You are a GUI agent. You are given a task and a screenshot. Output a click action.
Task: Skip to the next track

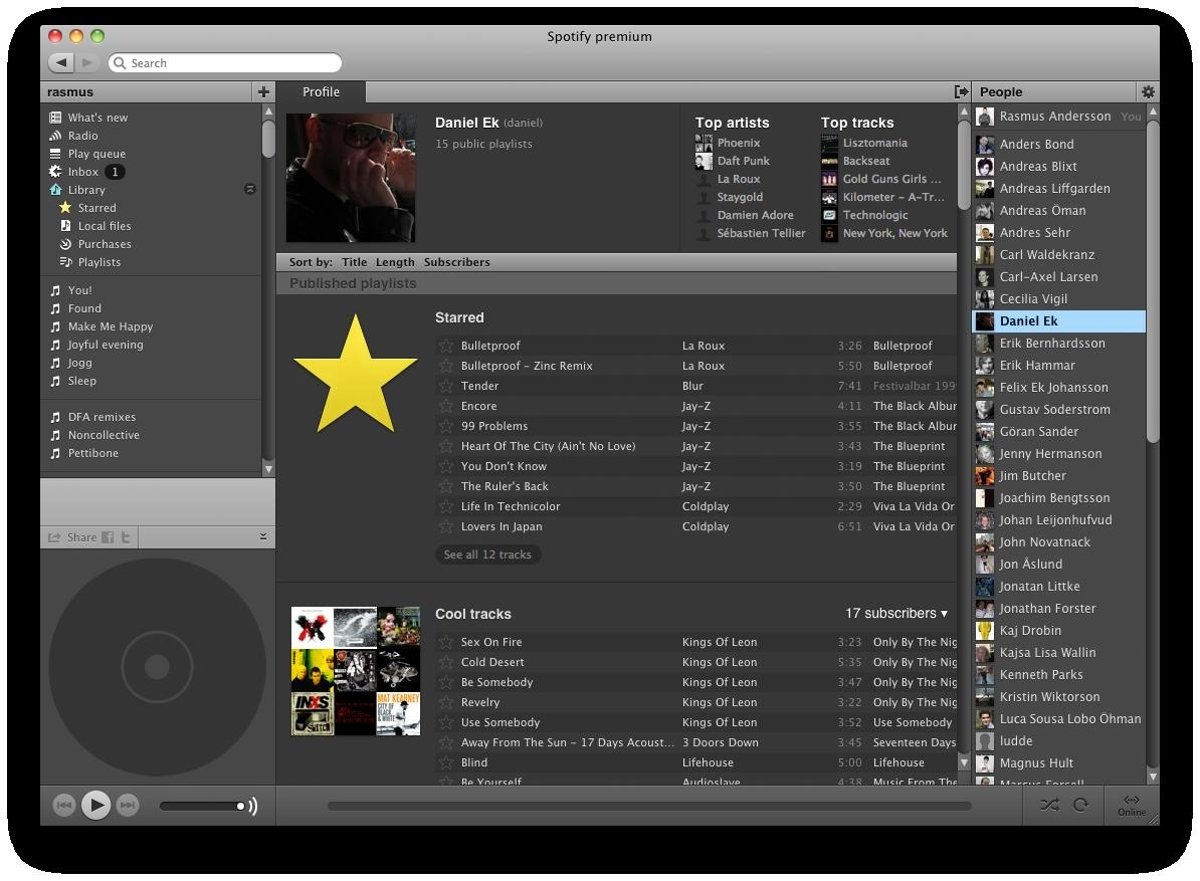[127, 805]
